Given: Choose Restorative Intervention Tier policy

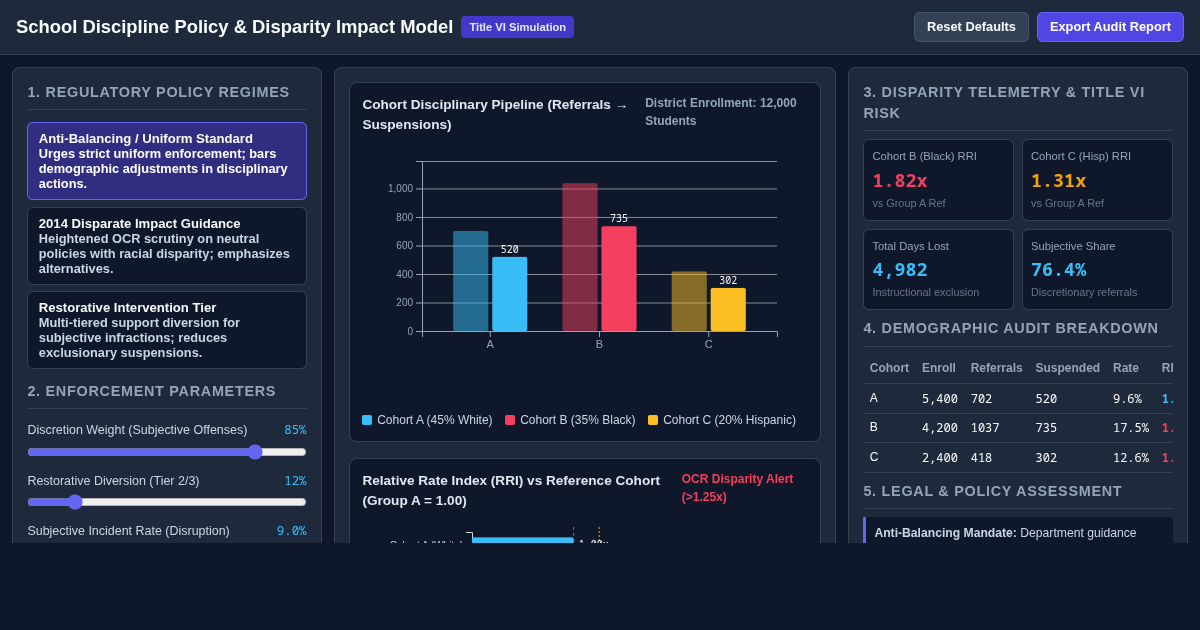Looking at the screenshot, I should 167,330.
